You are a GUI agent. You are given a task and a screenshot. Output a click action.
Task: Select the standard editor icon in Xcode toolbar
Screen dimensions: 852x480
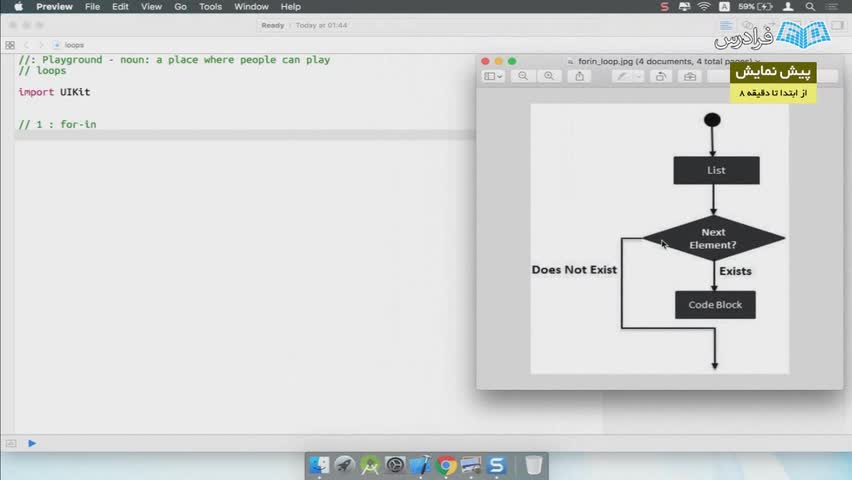click(726, 26)
